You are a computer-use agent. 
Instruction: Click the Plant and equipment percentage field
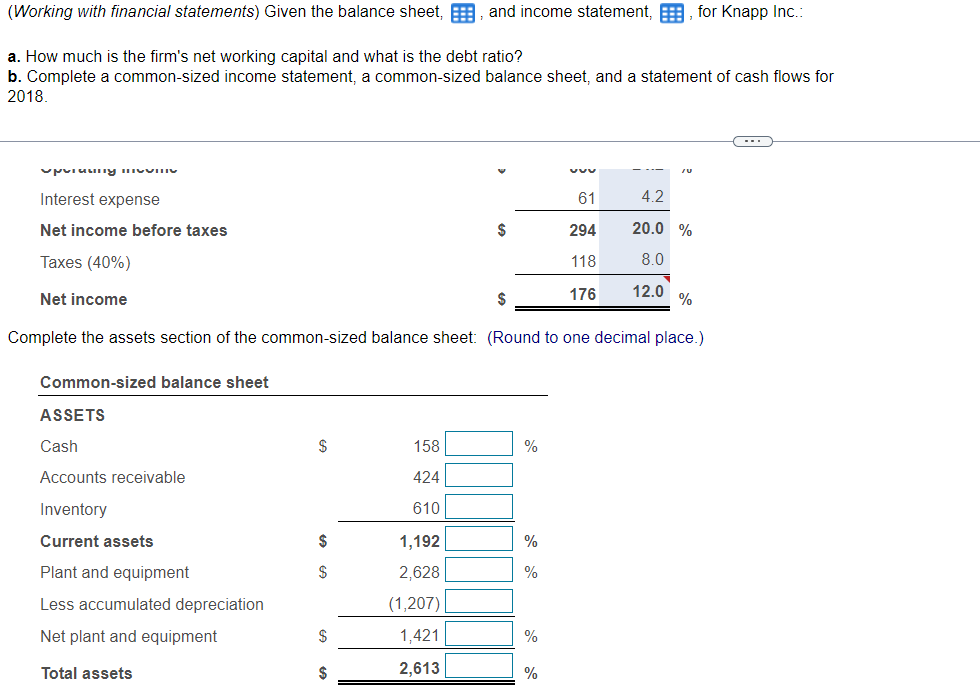click(479, 570)
